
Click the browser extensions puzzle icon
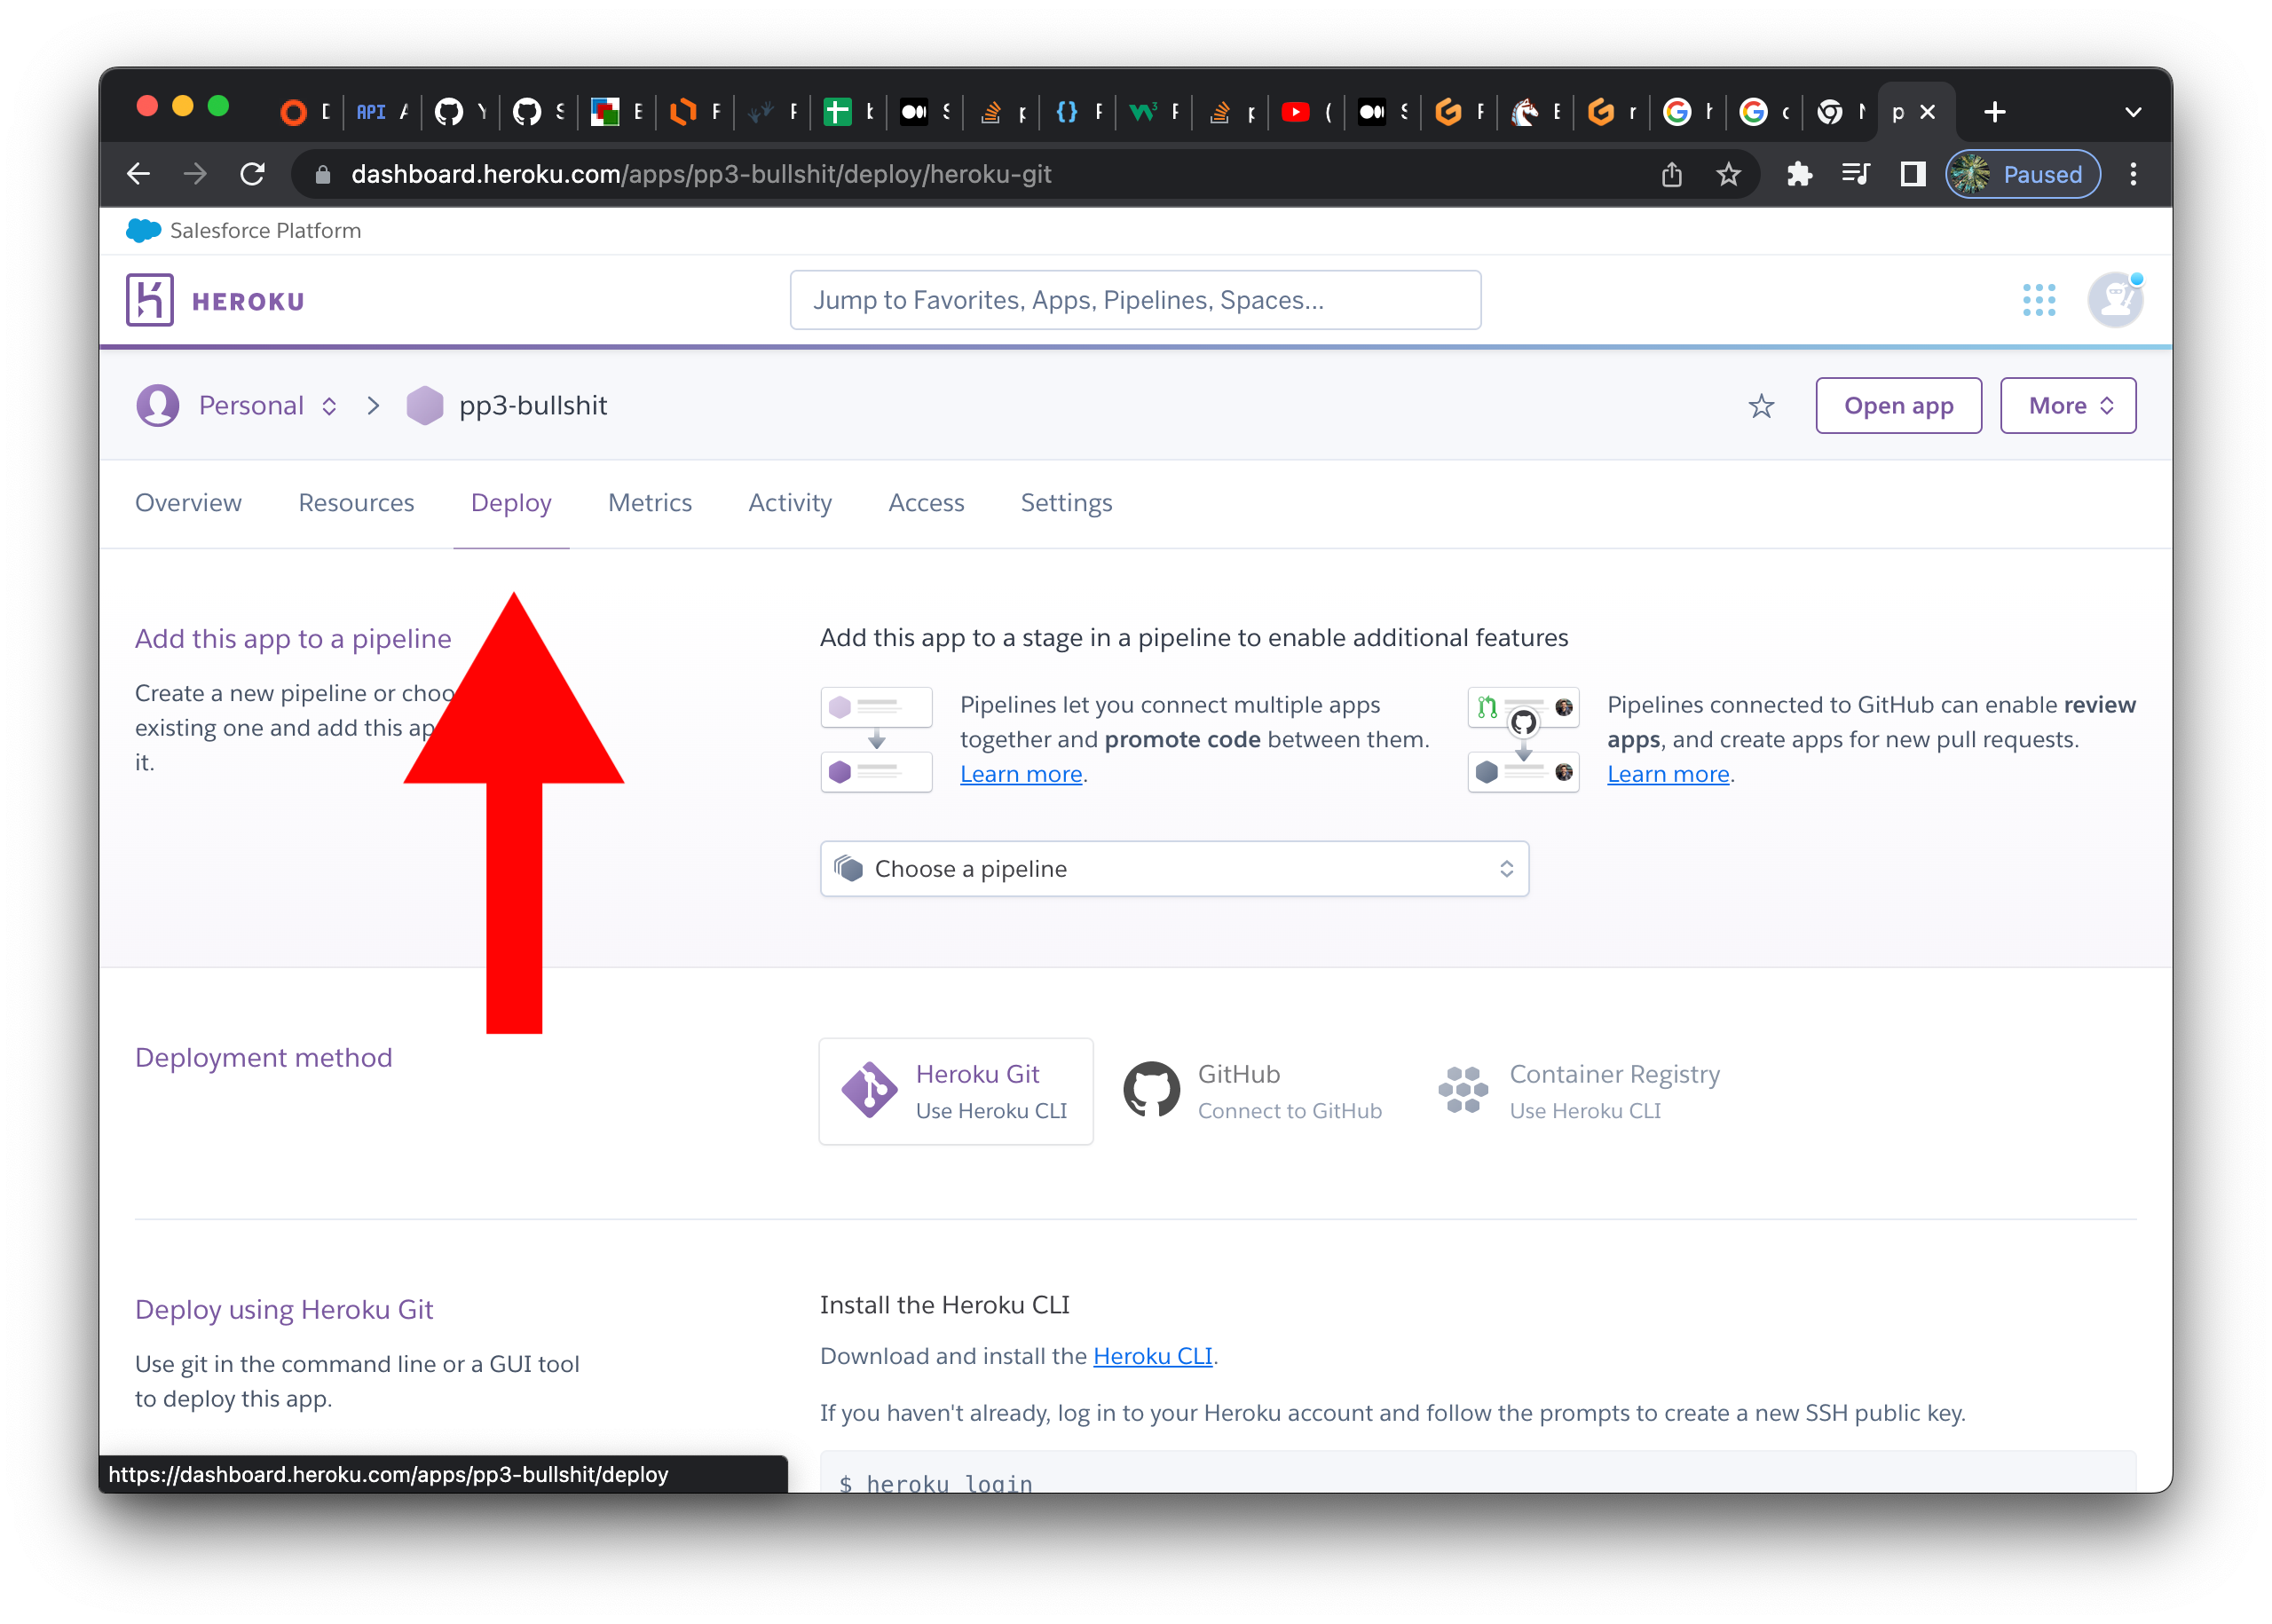click(1799, 175)
